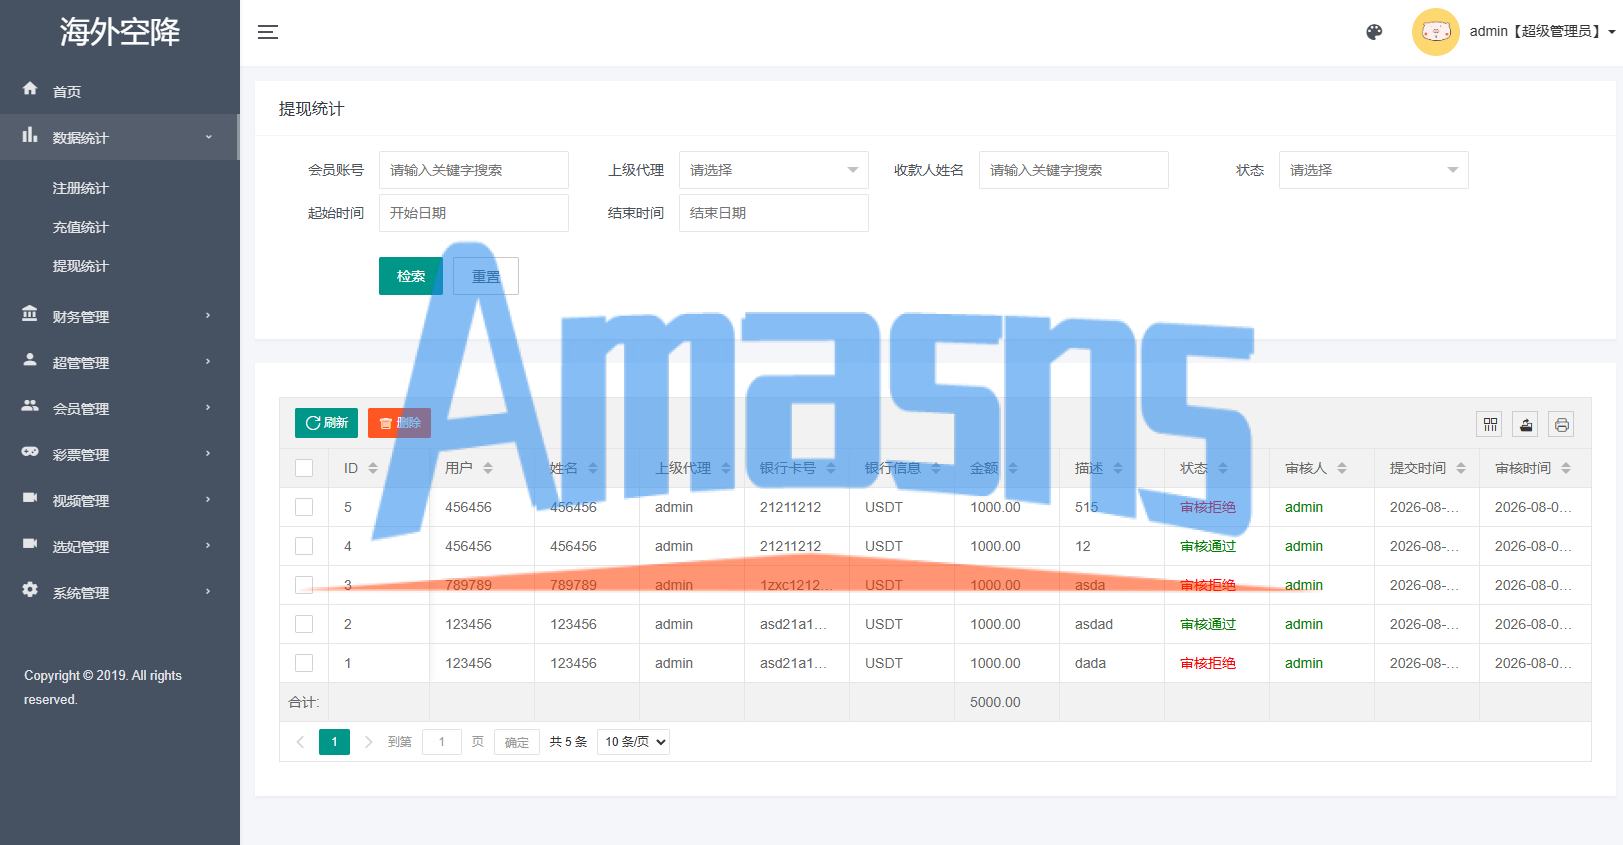The image size is (1623, 845).
Task: Expand the 财务管理 menu chevron
Action: click(x=208, y=316)
